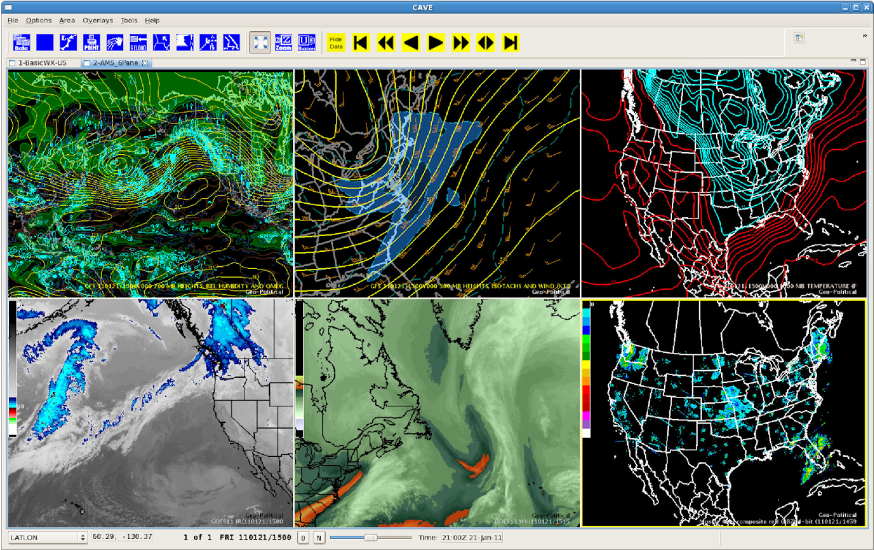
Task: Click the open perspective icon
Action: point(799,38)
